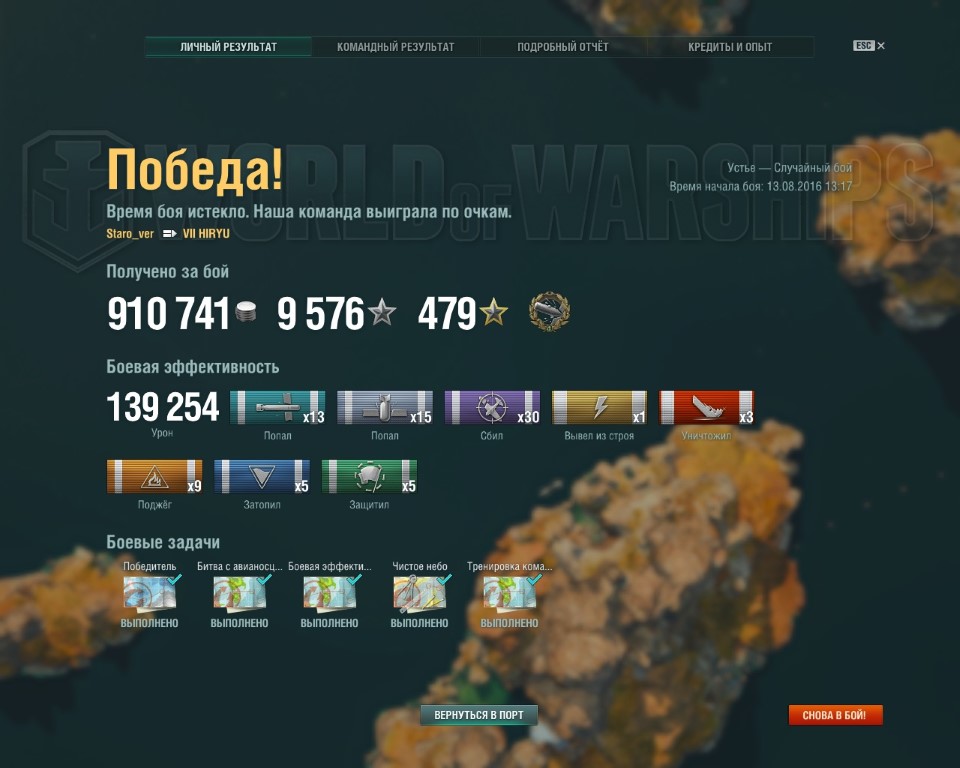Click the bomb hits ribbon x15
The height and width of the screenshot is (768, 960).
(x=384, y=407)
